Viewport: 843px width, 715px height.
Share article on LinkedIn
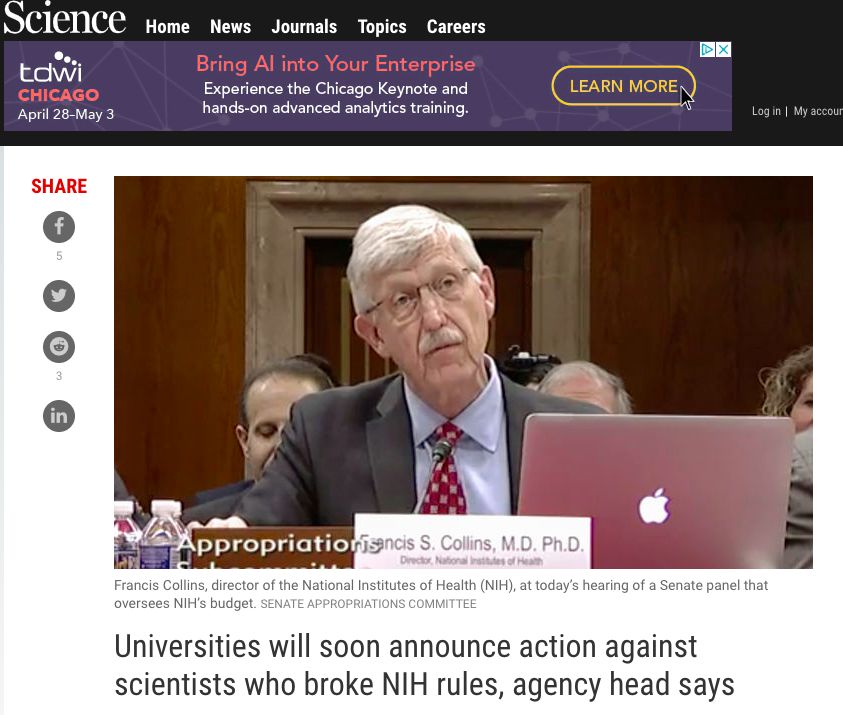59,416
